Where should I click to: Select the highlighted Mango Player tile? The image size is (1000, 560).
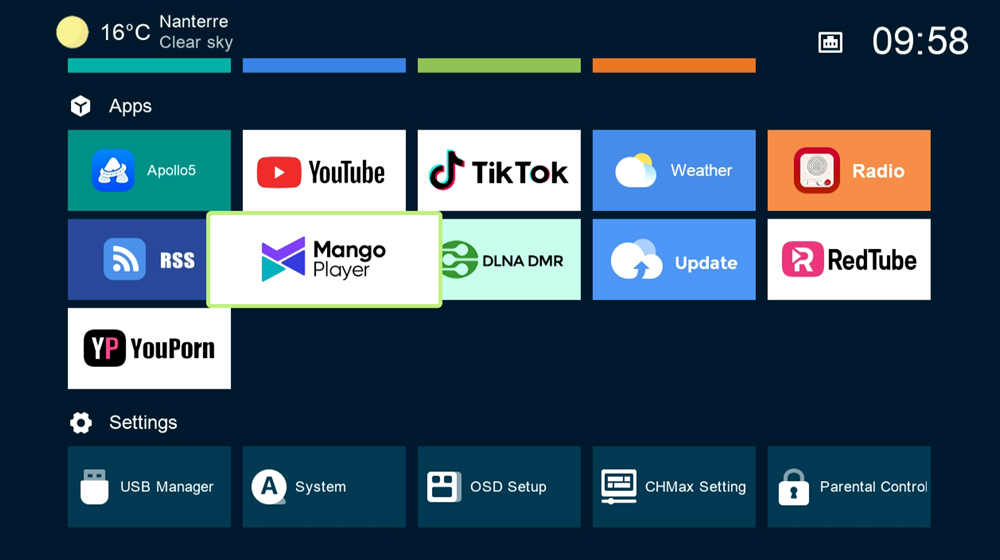point(324,260)
